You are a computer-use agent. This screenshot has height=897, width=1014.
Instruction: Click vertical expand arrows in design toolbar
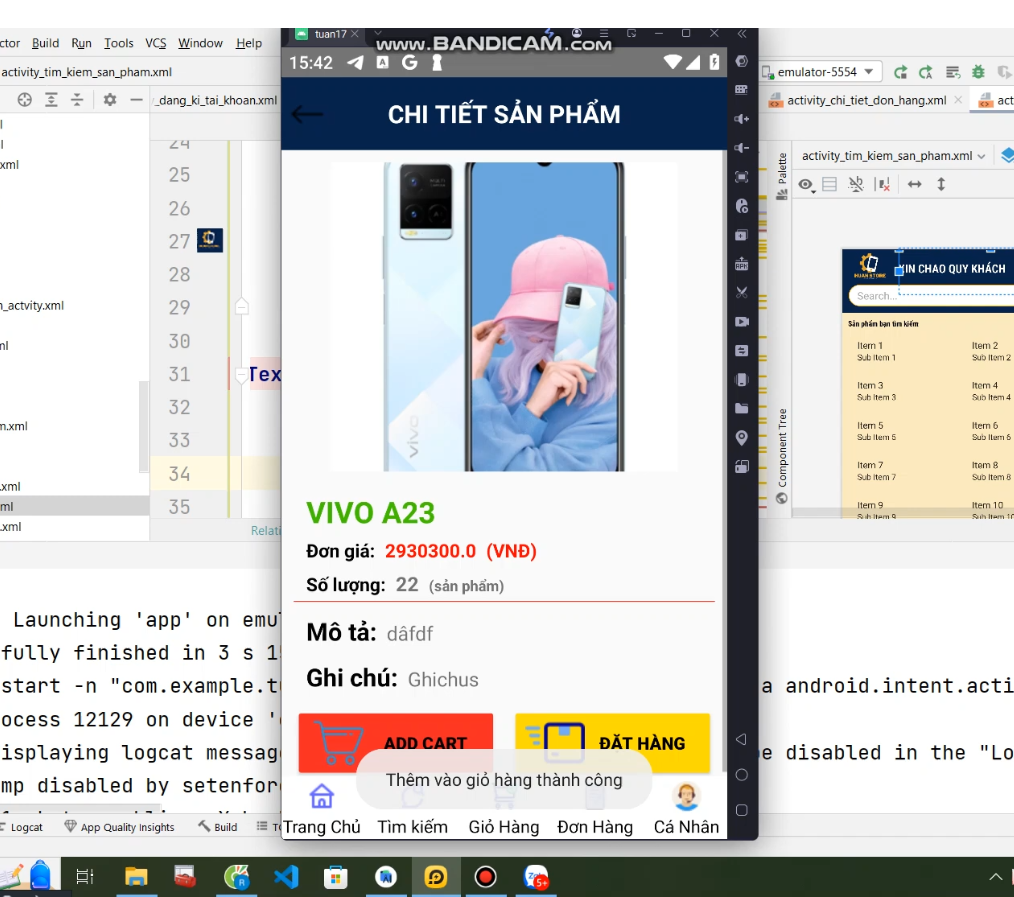[x=941, y=184]
